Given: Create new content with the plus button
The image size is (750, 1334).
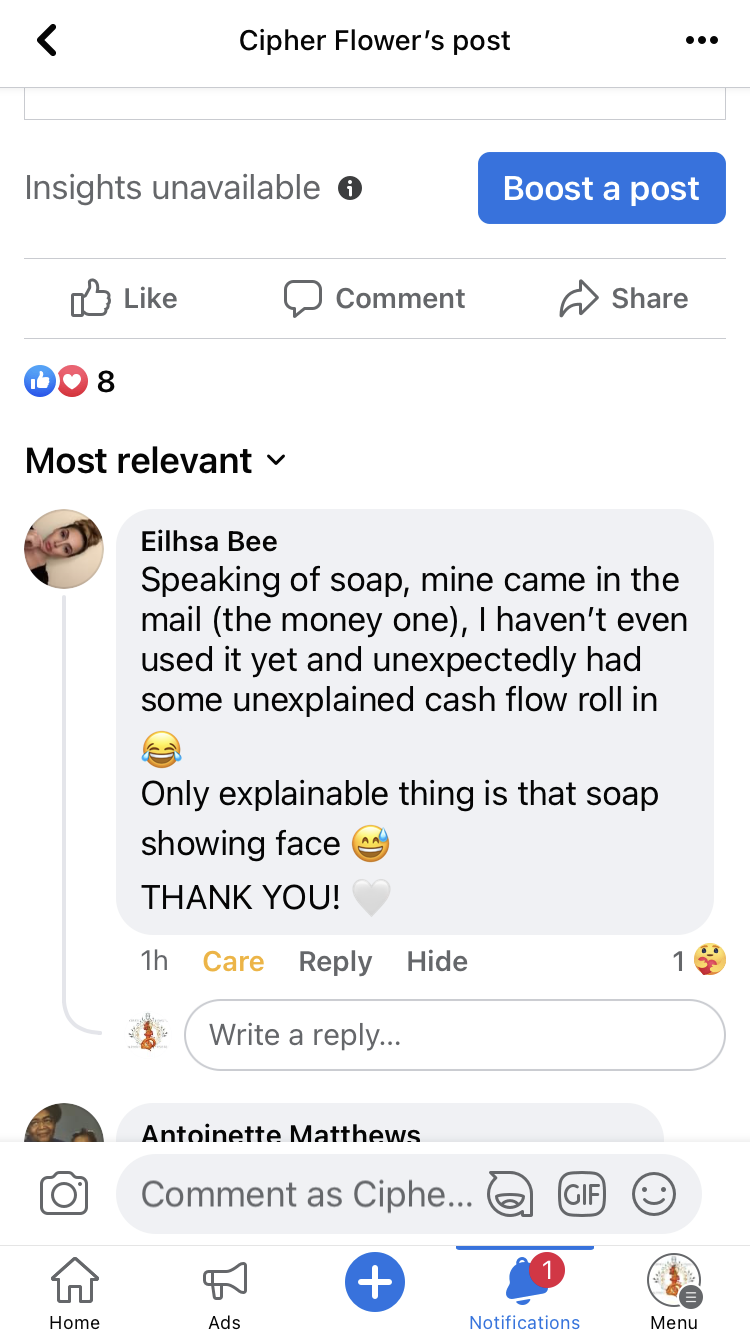Looking at the screenshot, I should (375, 1281).
